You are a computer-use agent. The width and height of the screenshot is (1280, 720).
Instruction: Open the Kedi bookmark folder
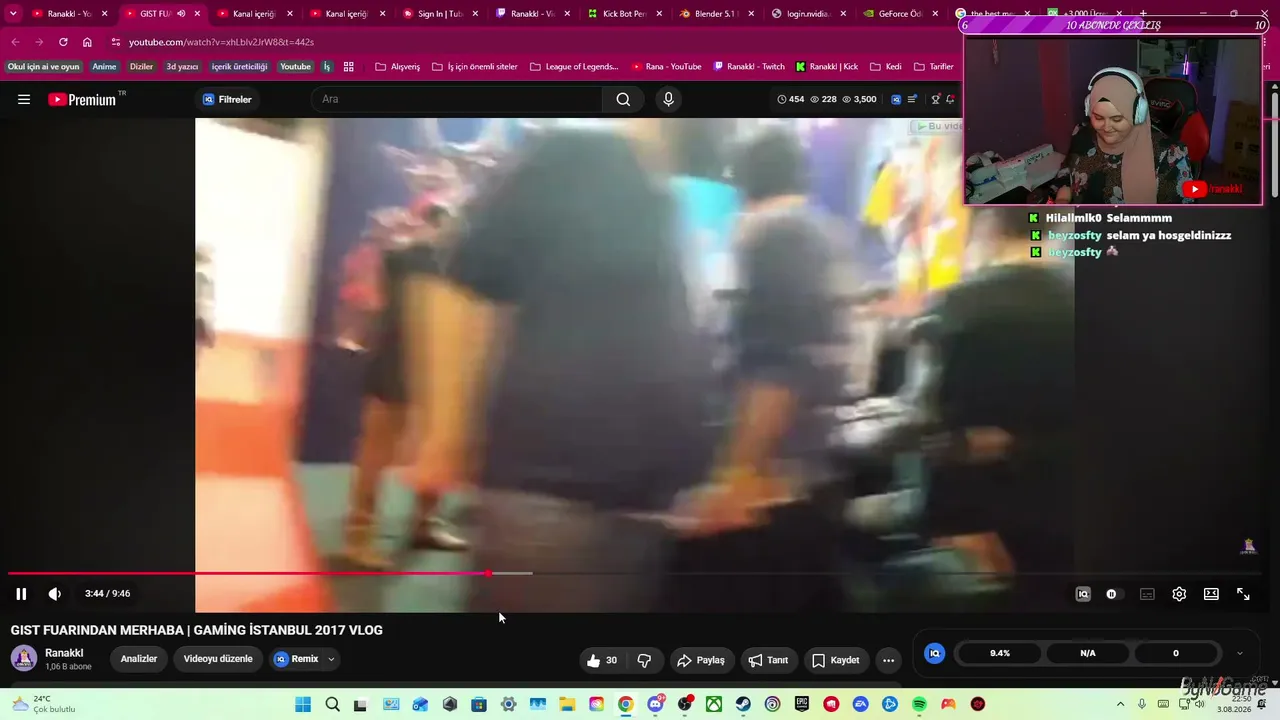886,67
